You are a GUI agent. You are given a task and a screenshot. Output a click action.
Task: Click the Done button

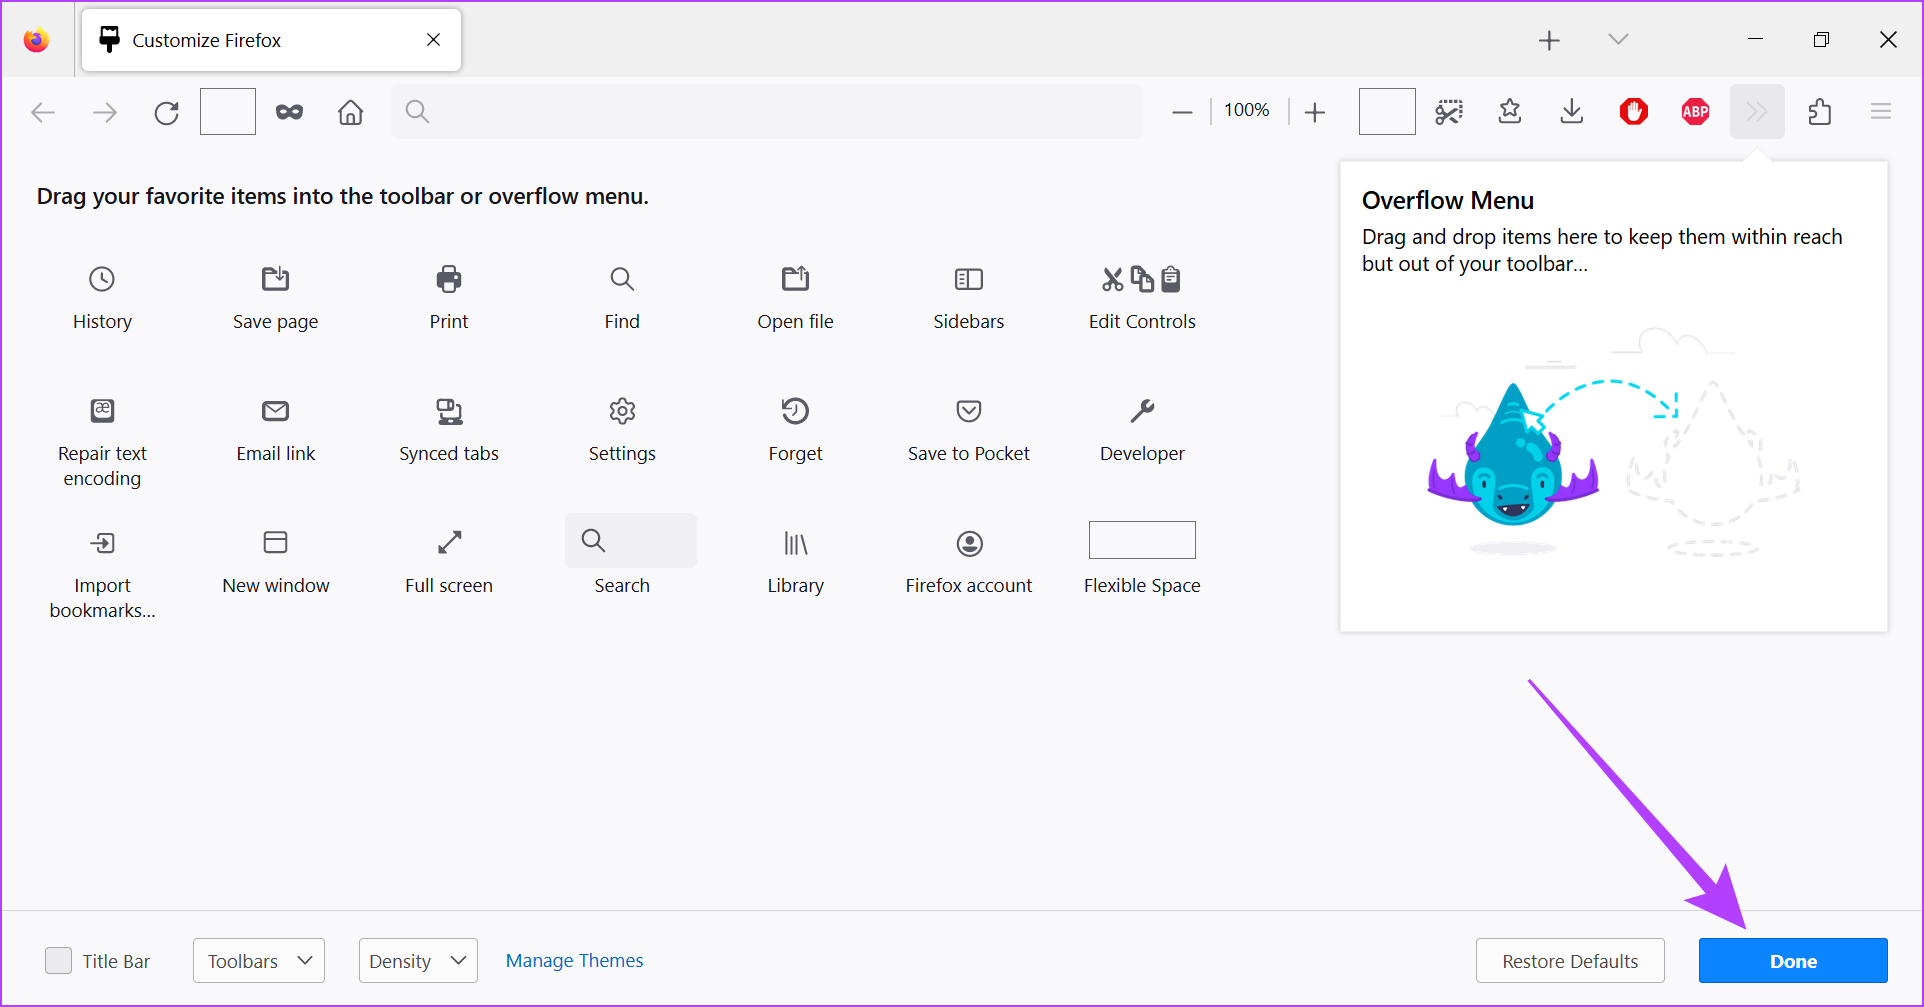pos(1792,961)
